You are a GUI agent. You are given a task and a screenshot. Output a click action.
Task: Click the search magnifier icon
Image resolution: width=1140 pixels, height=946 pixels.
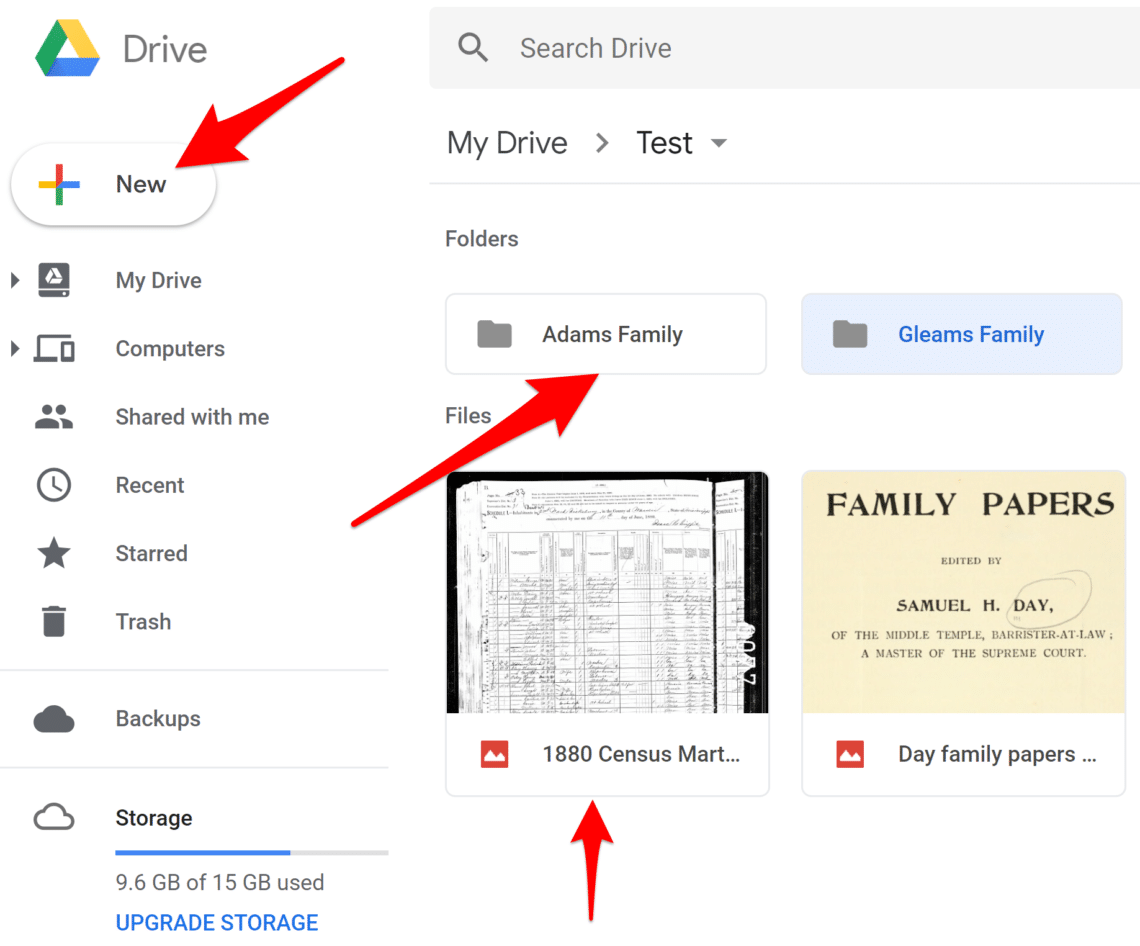(x=473, y=47)
